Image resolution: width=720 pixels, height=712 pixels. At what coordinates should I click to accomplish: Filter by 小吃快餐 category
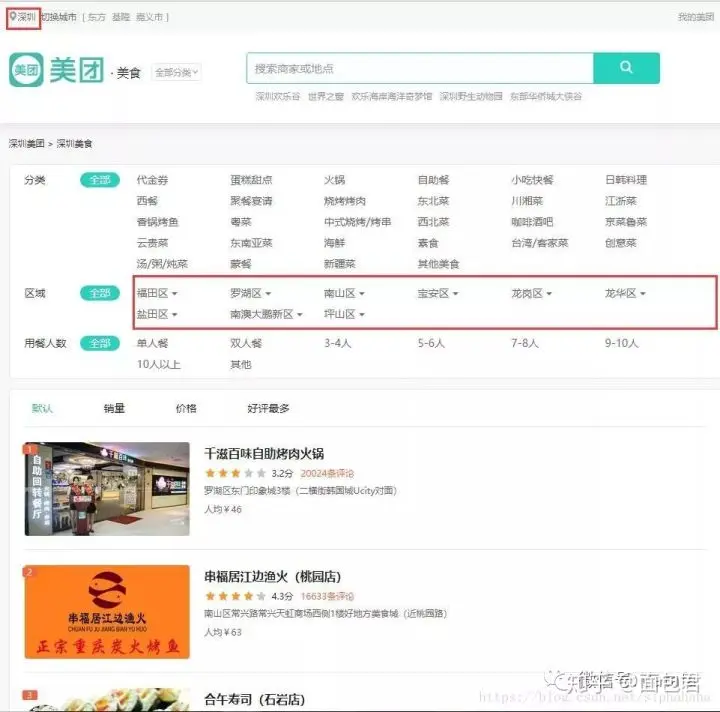pos(532,180)
